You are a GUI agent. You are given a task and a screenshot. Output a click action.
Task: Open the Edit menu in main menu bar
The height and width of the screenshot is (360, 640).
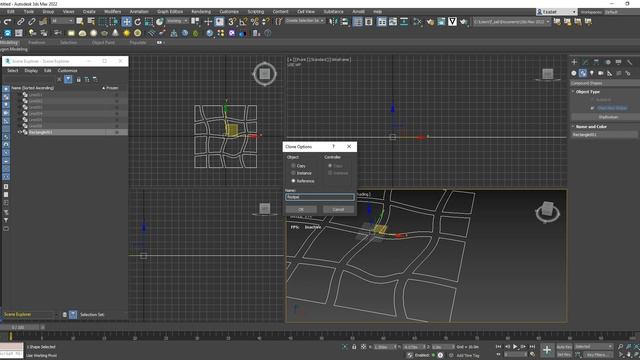(11, 11)
